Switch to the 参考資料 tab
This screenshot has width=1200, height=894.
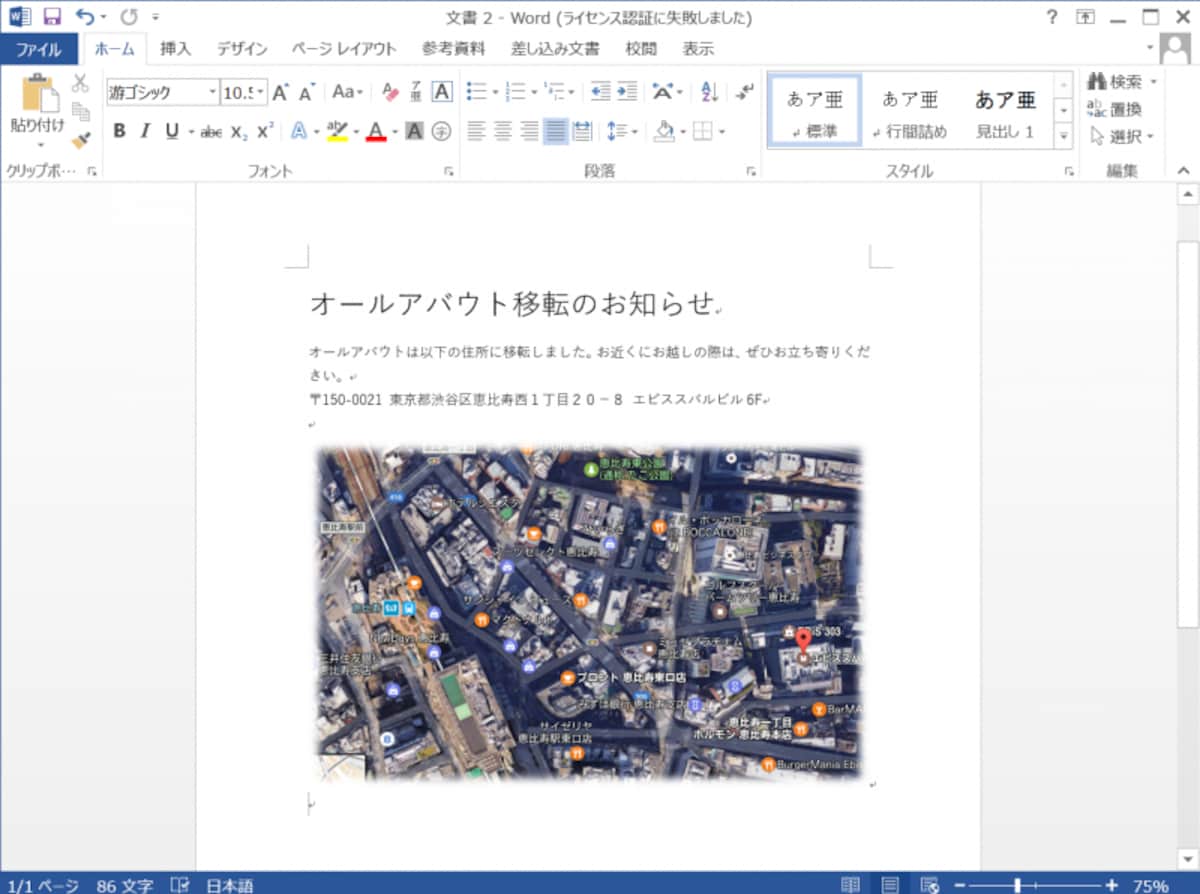pyautogui.click(x=453, y=48)
